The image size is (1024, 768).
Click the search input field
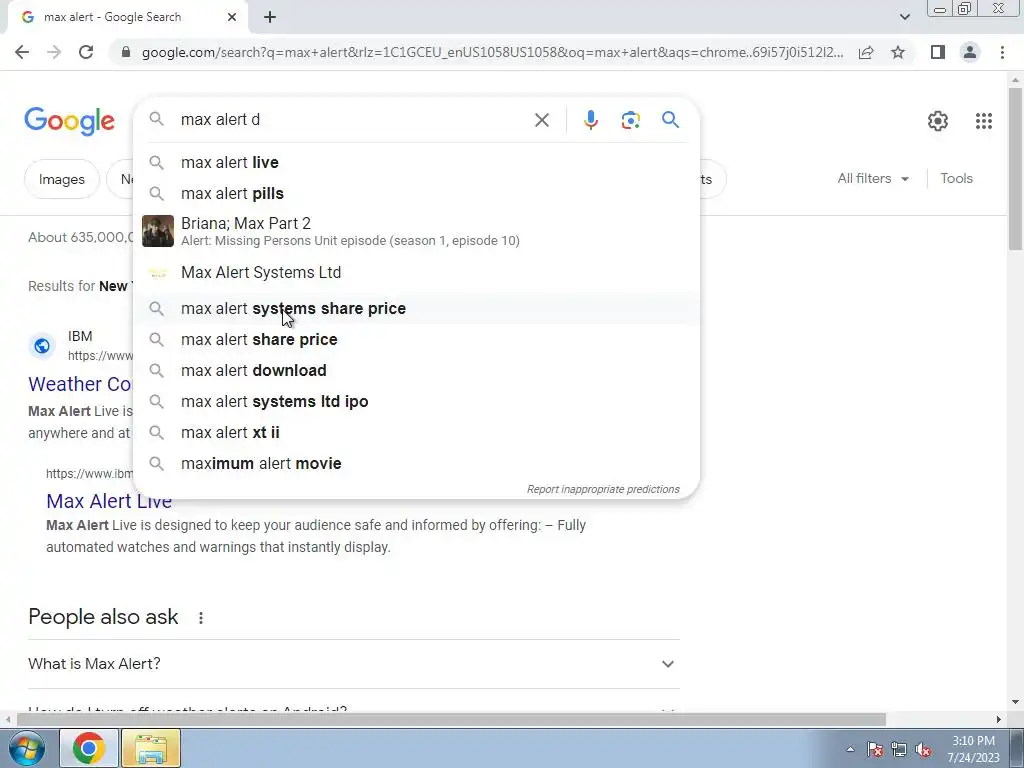tap(353, 120)
